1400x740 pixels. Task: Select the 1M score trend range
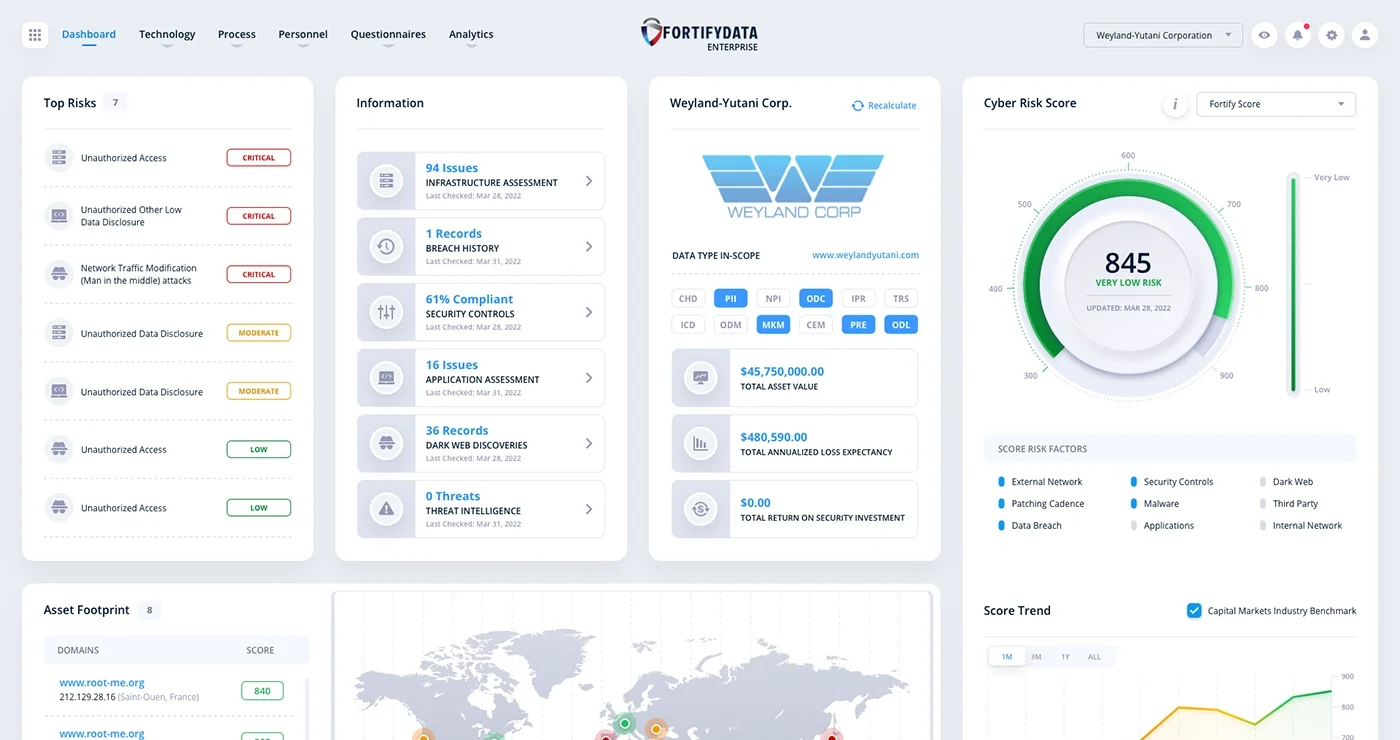(x=1007, y=657)
